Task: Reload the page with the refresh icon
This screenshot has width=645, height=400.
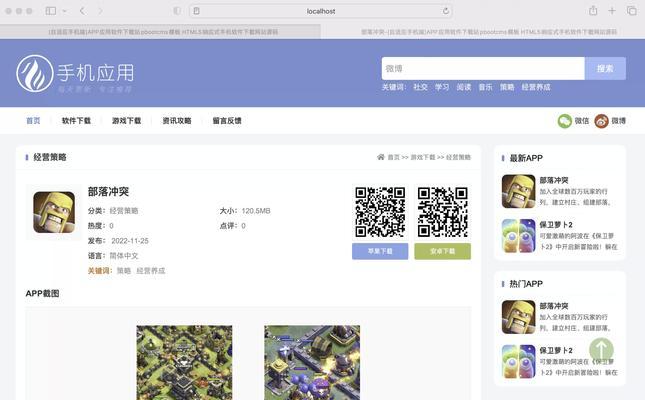Action: tap(445, 11)
